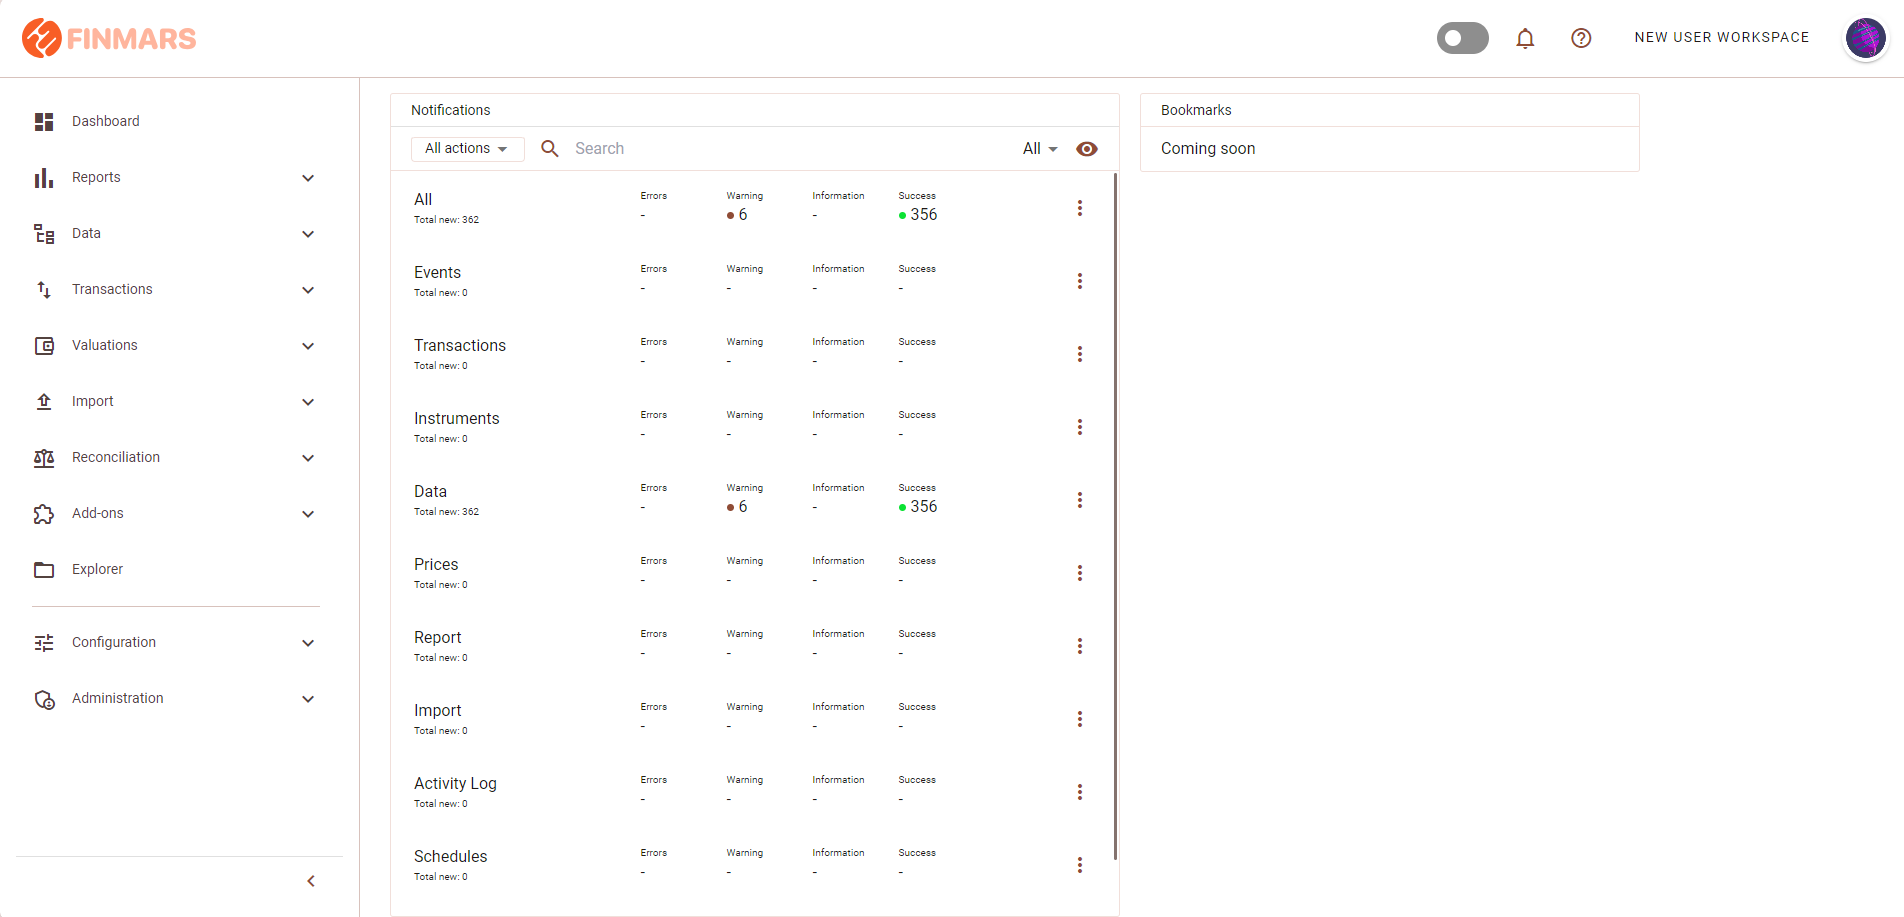Viewport: 1904px width, 917px height.
Task: Open the help question mark icon
Action: (x=1581, y=38)
